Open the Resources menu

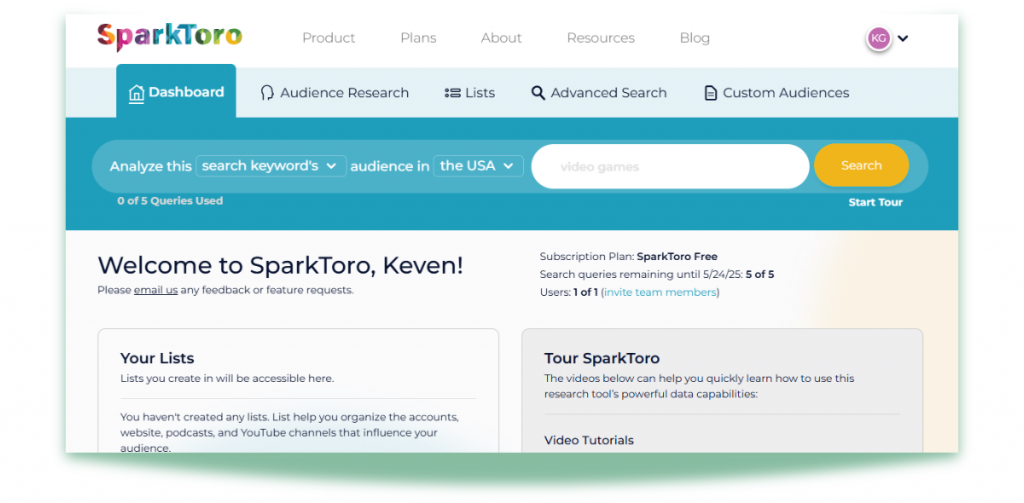pos(600,38)
